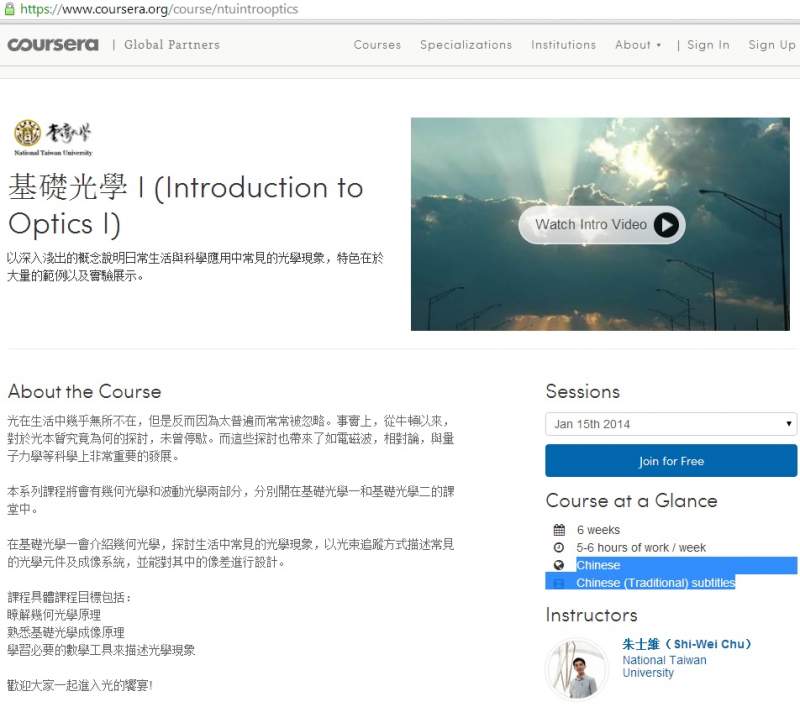The height and width of the screenshot is (707, 800).
Task: Click National Taiwan University instructor affiliation link
Action: (664, 666)
